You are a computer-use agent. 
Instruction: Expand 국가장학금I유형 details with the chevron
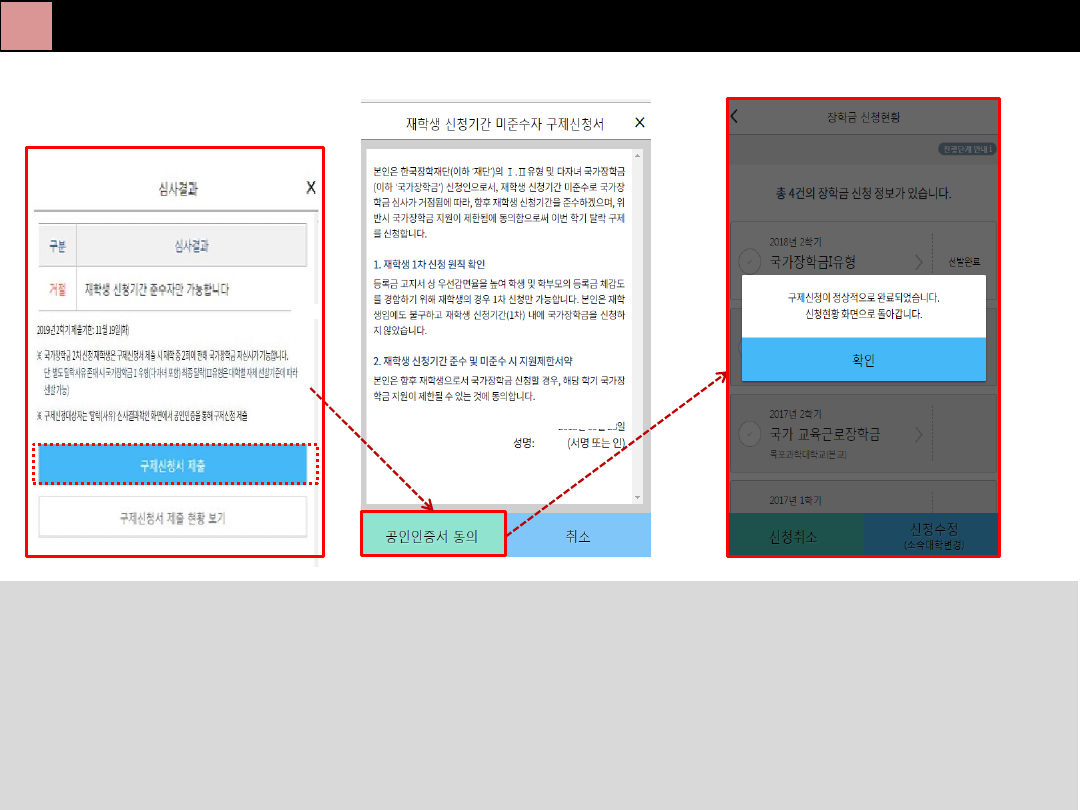917,262
